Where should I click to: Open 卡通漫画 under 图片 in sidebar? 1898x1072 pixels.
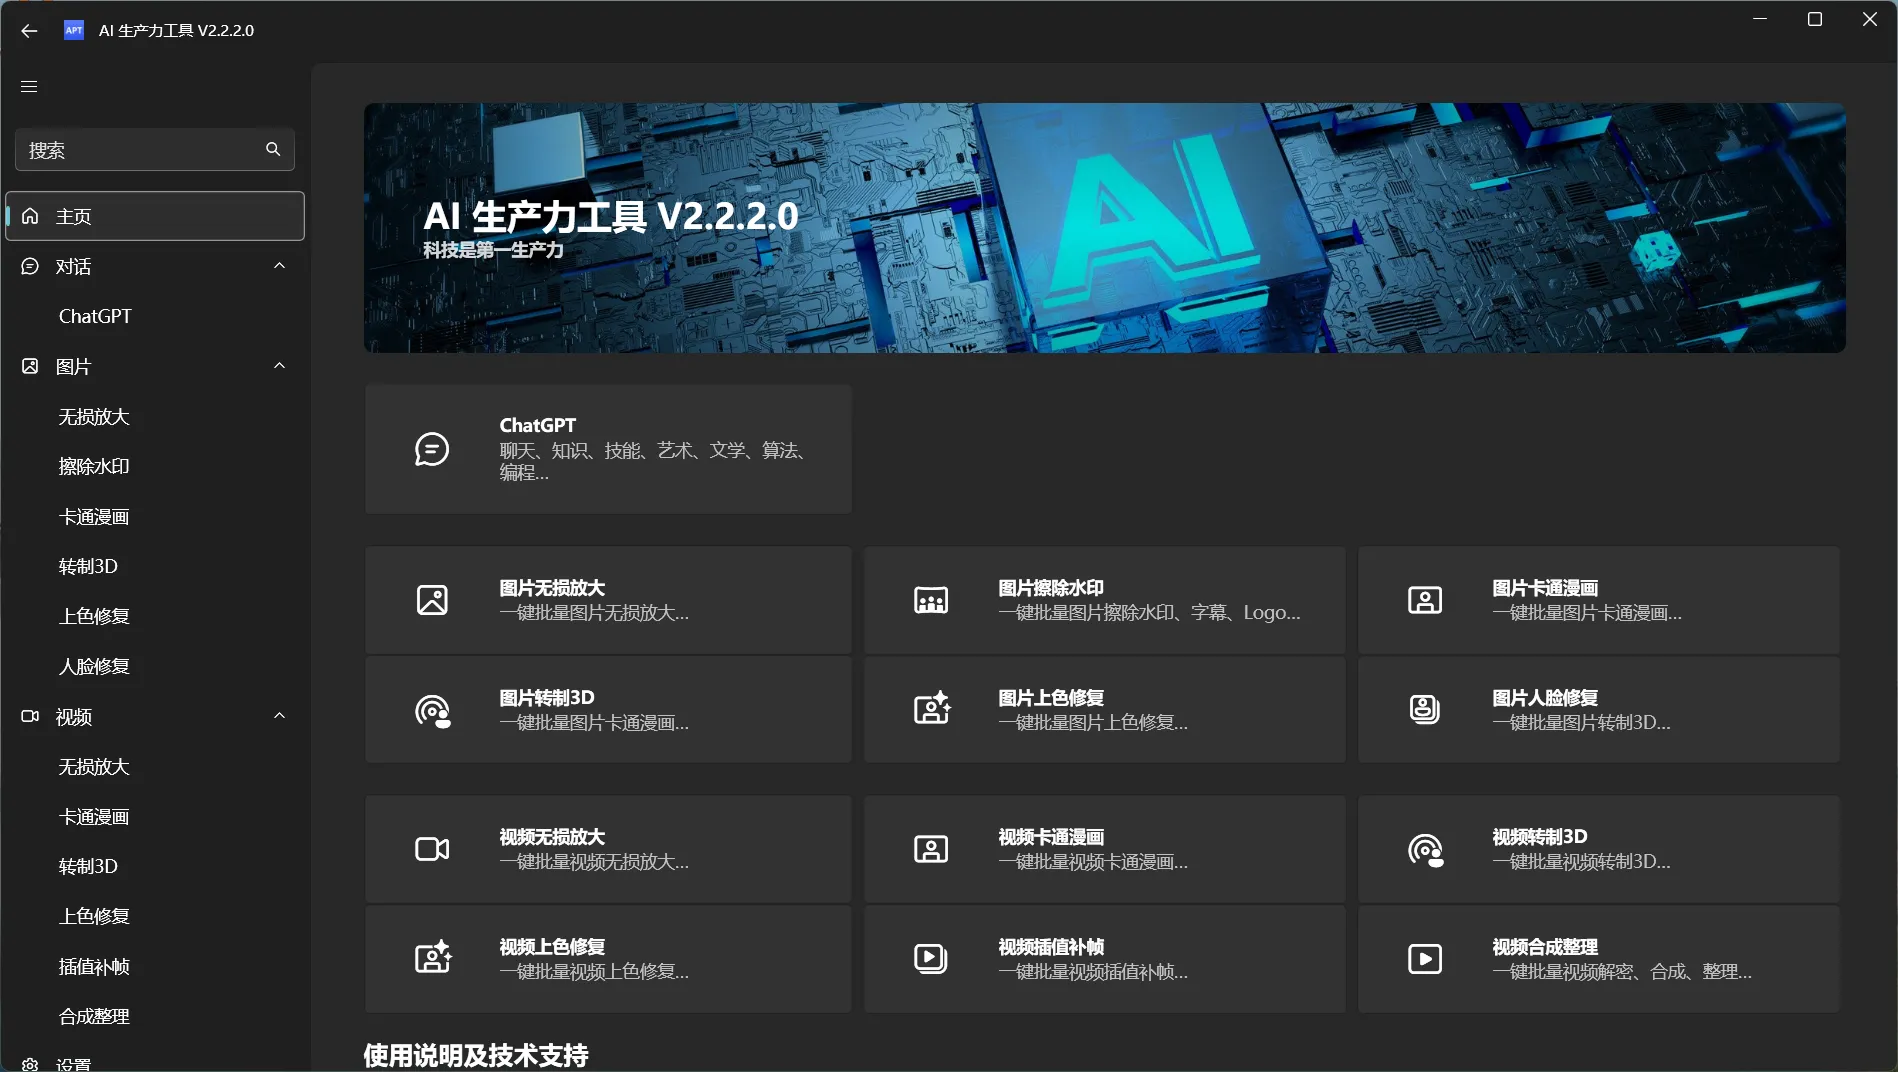pyautogui.click(x=94, y=516)
